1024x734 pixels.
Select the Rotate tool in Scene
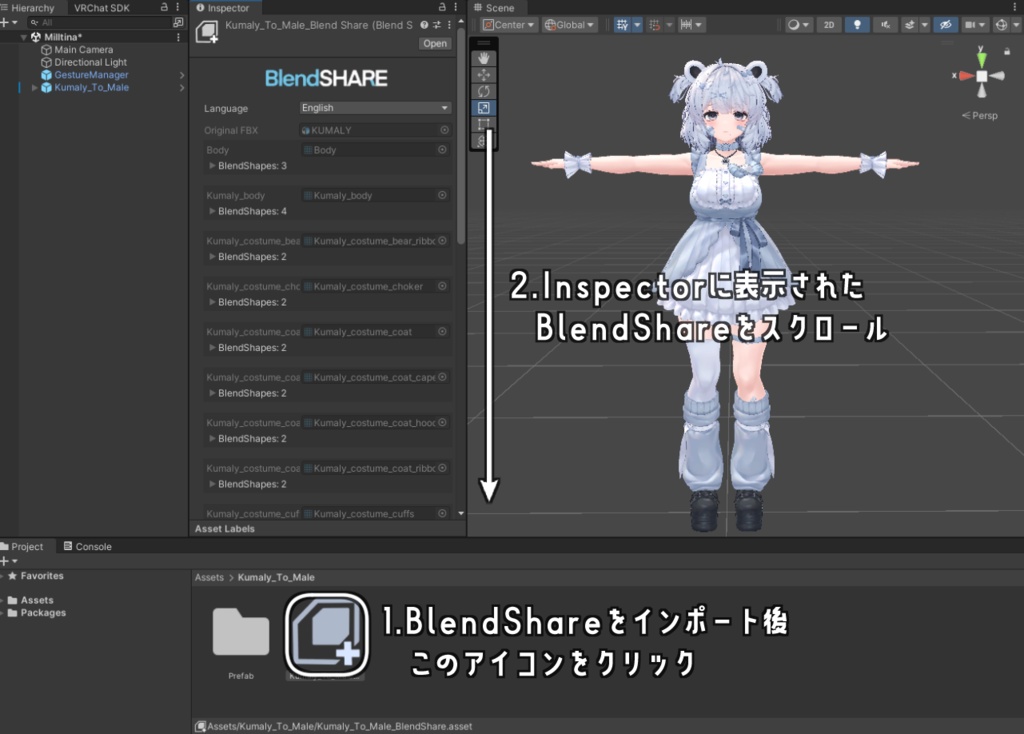[x=483, y=91]
